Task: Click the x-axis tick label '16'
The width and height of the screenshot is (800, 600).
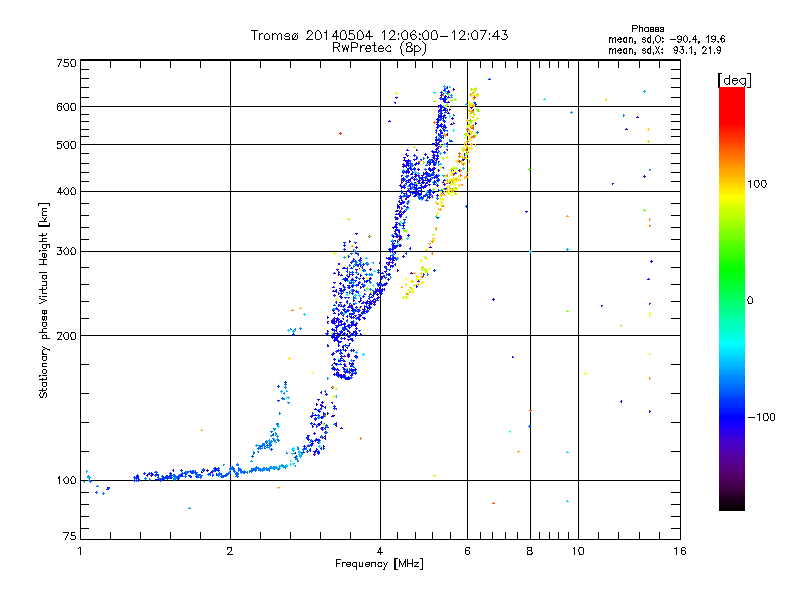Action: point(680,551)
